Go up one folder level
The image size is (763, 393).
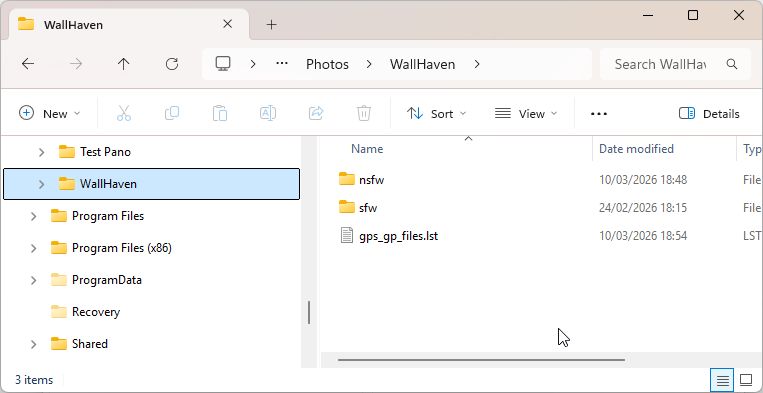[124, 64]
